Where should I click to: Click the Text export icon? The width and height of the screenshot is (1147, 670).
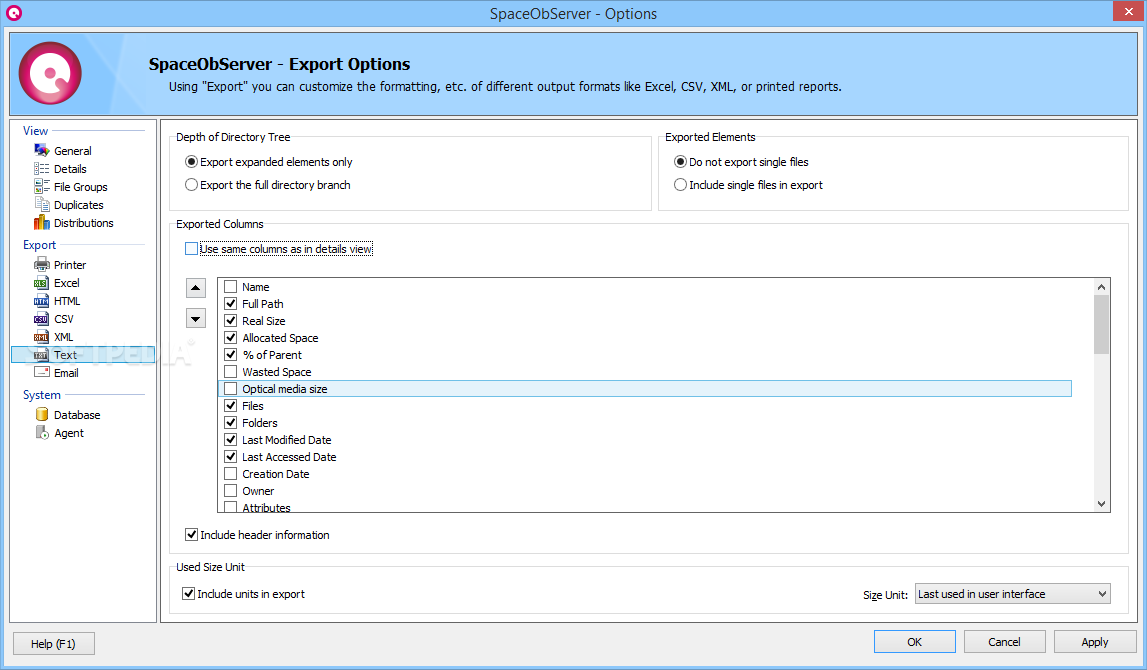[x=42, y=355]
